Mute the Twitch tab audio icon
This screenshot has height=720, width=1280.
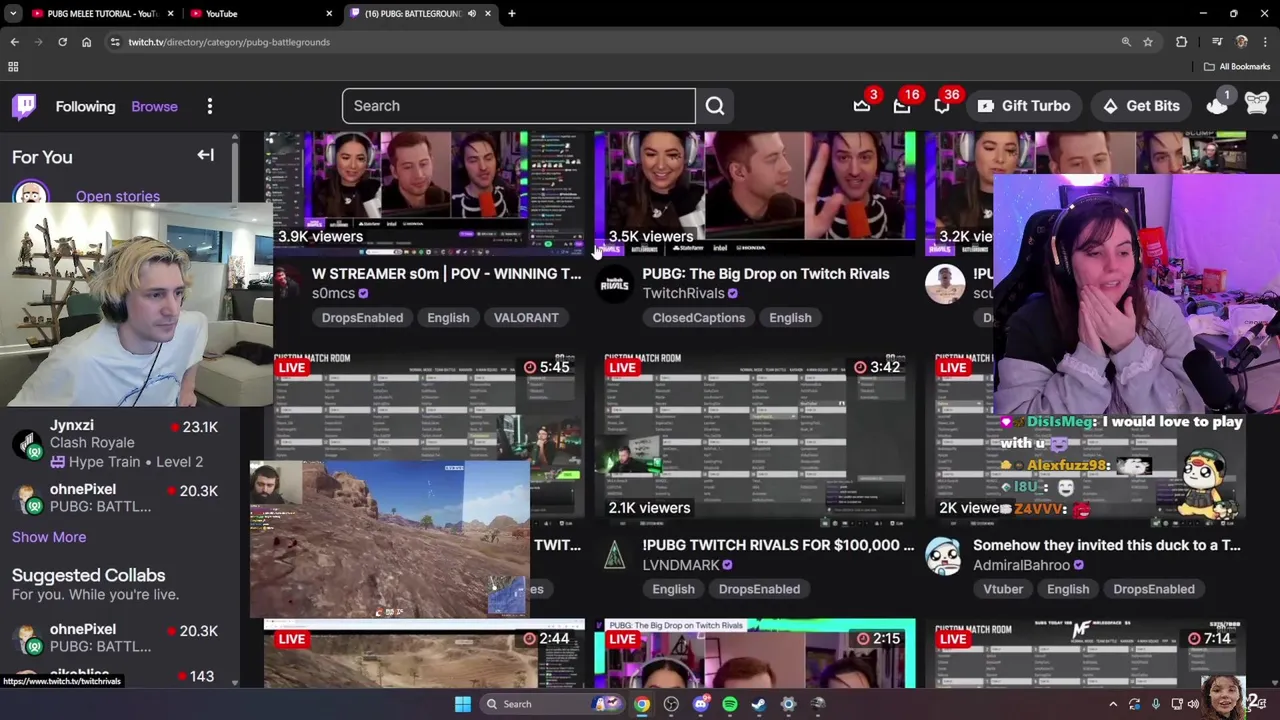point(472,14)
